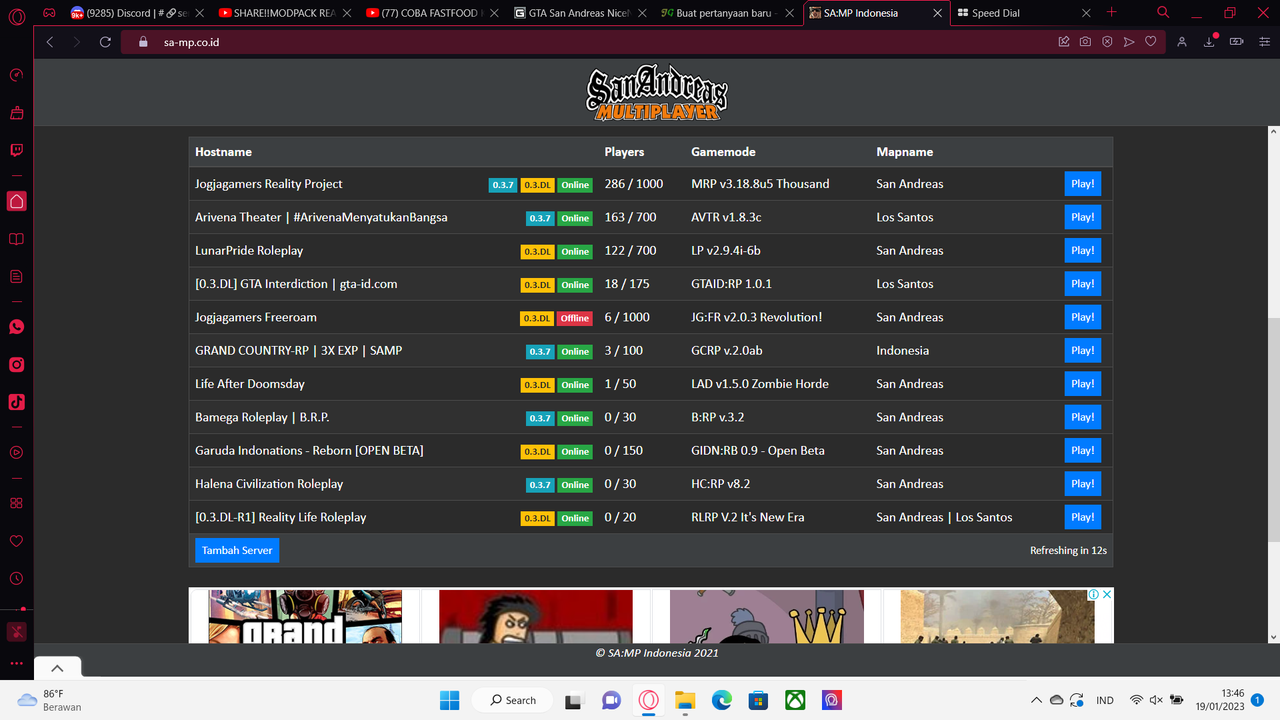
Task: Add page to bookmarks heart icon
Action: (x=1151, y=42)
